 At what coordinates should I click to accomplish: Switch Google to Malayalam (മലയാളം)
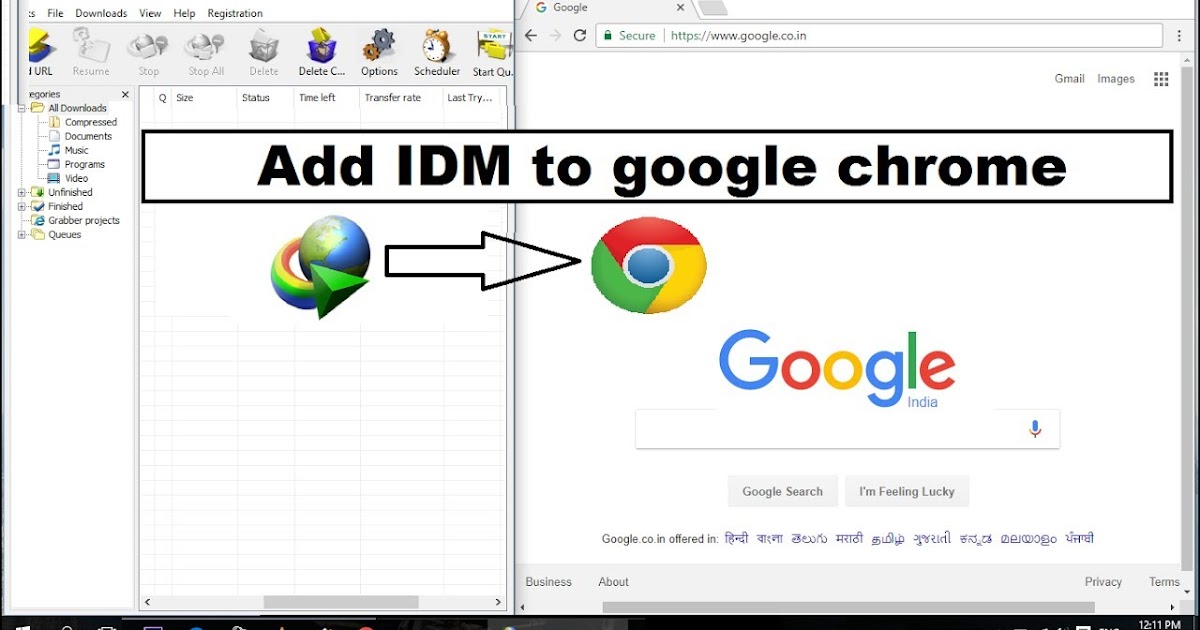tap(1028, 538)
